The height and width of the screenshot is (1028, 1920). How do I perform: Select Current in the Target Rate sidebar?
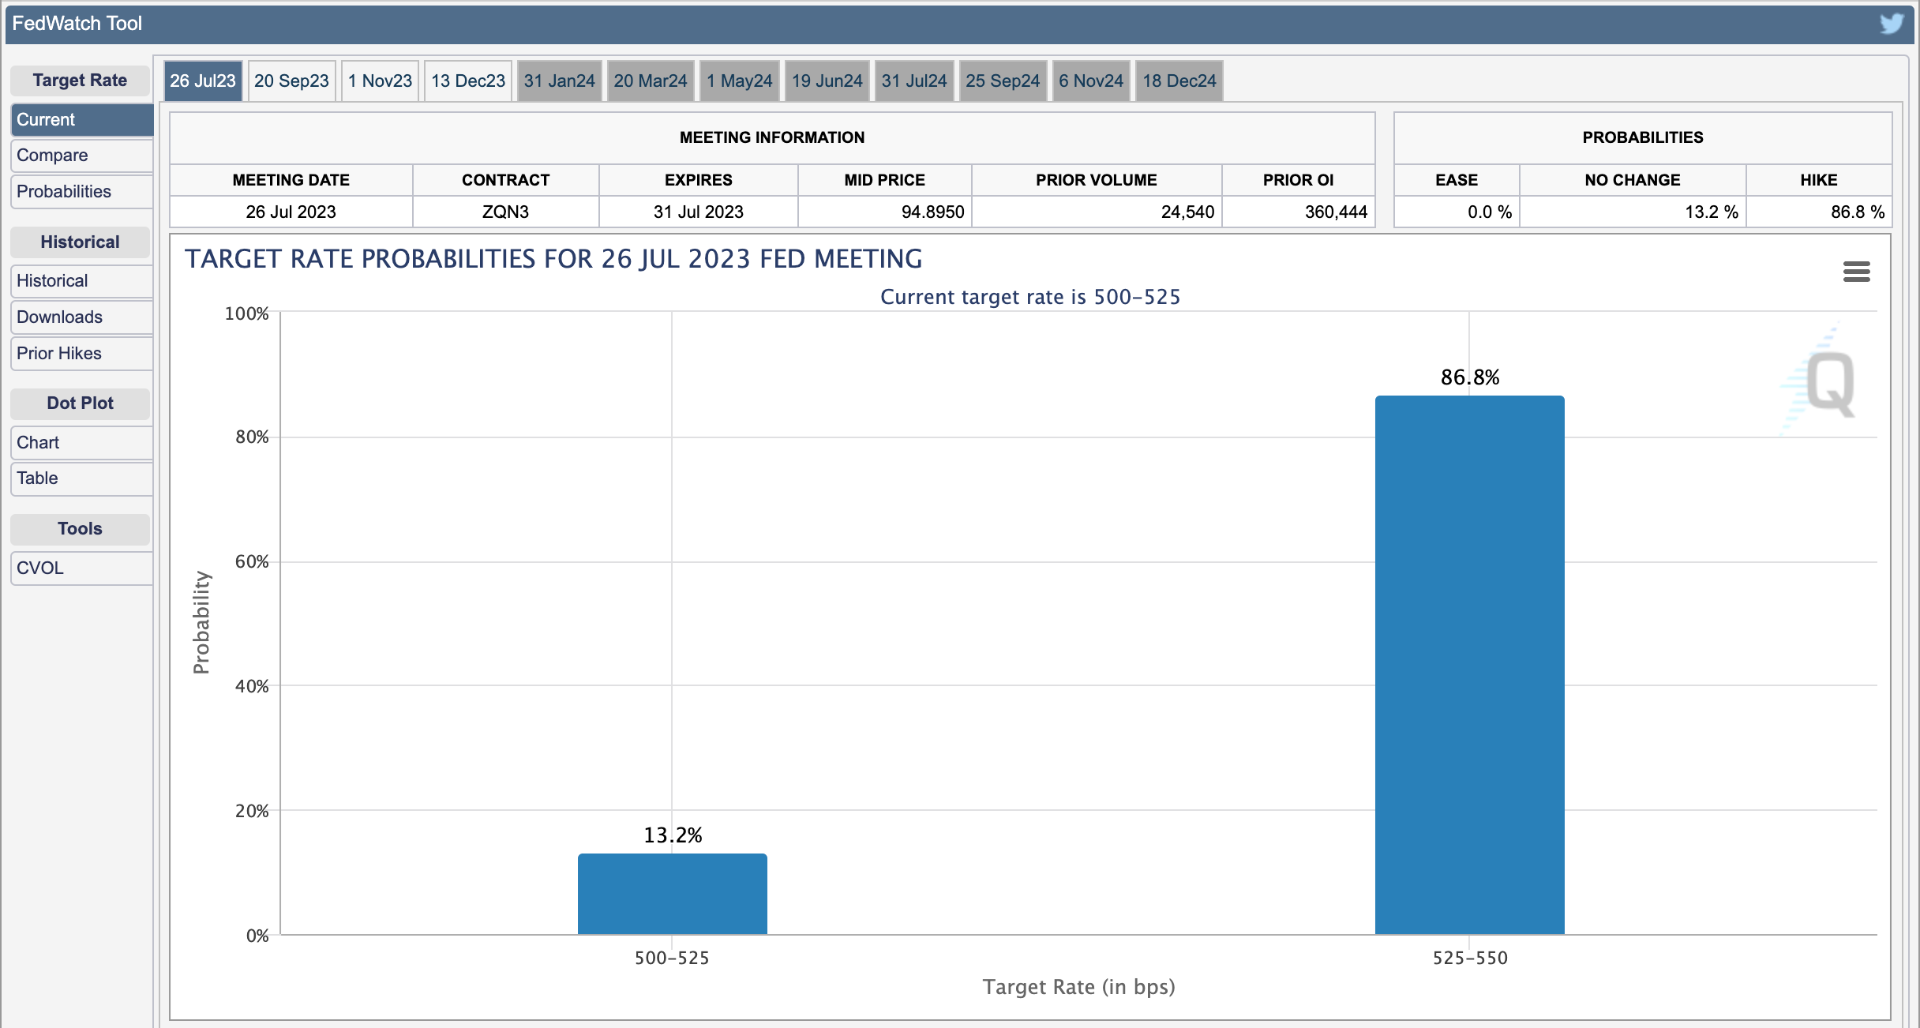click(82, 120)
